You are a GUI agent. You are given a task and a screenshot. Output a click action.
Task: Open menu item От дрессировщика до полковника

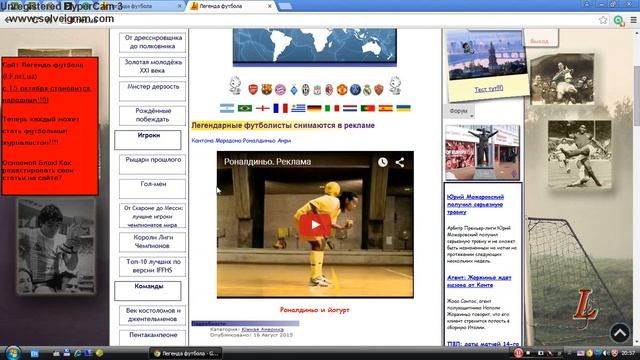(x=153, y=42)
